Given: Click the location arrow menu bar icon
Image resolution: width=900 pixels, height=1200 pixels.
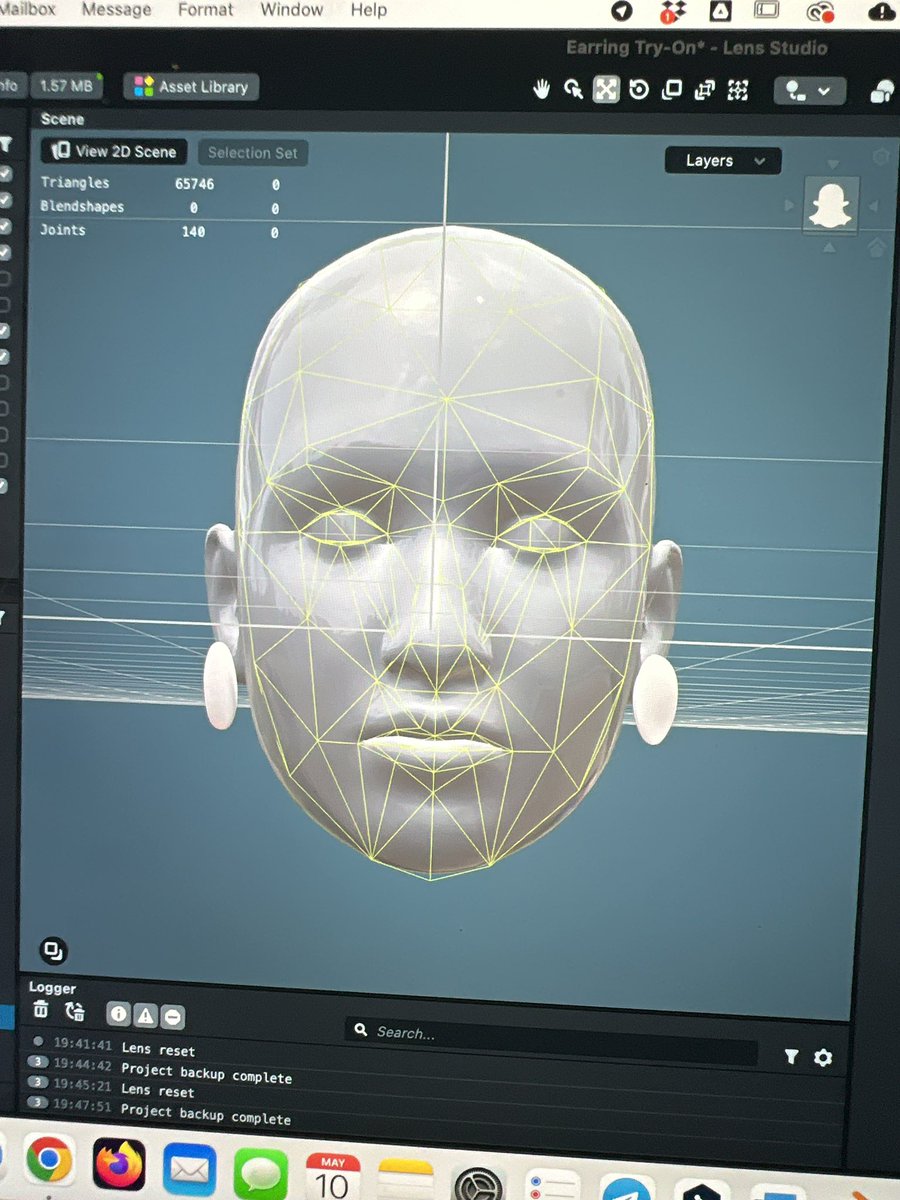Looking at the screenshot, I should [x=622, y=11].
